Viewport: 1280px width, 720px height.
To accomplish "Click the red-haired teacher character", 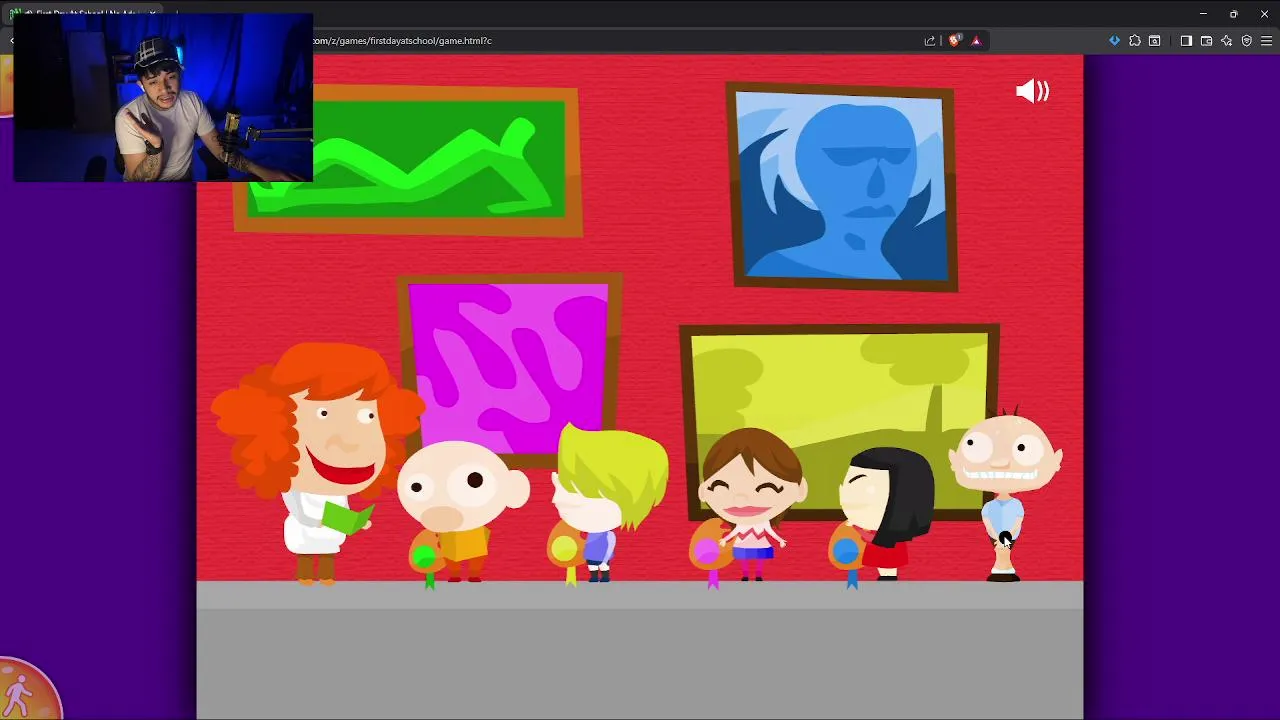I will pyautogui.click(x=318, y=462).
